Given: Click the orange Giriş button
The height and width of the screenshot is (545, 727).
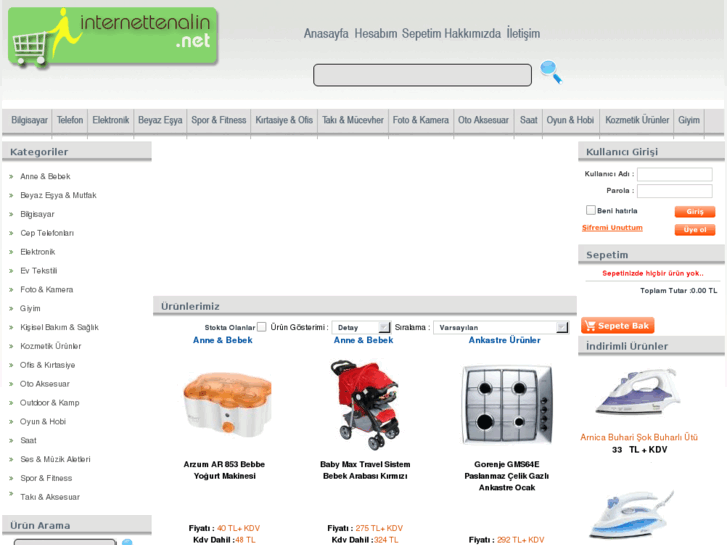Looking at the screenshot, I should (695, 212).
